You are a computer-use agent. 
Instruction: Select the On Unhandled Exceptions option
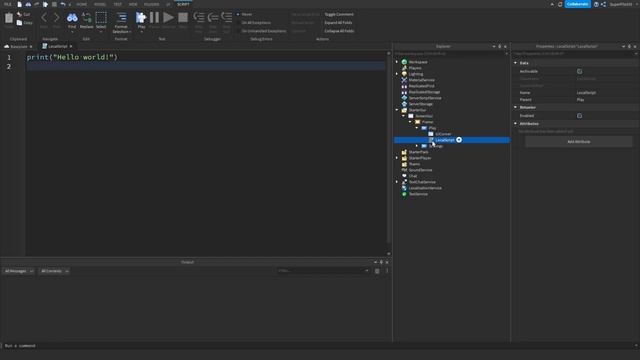click(x=261, y=31)
